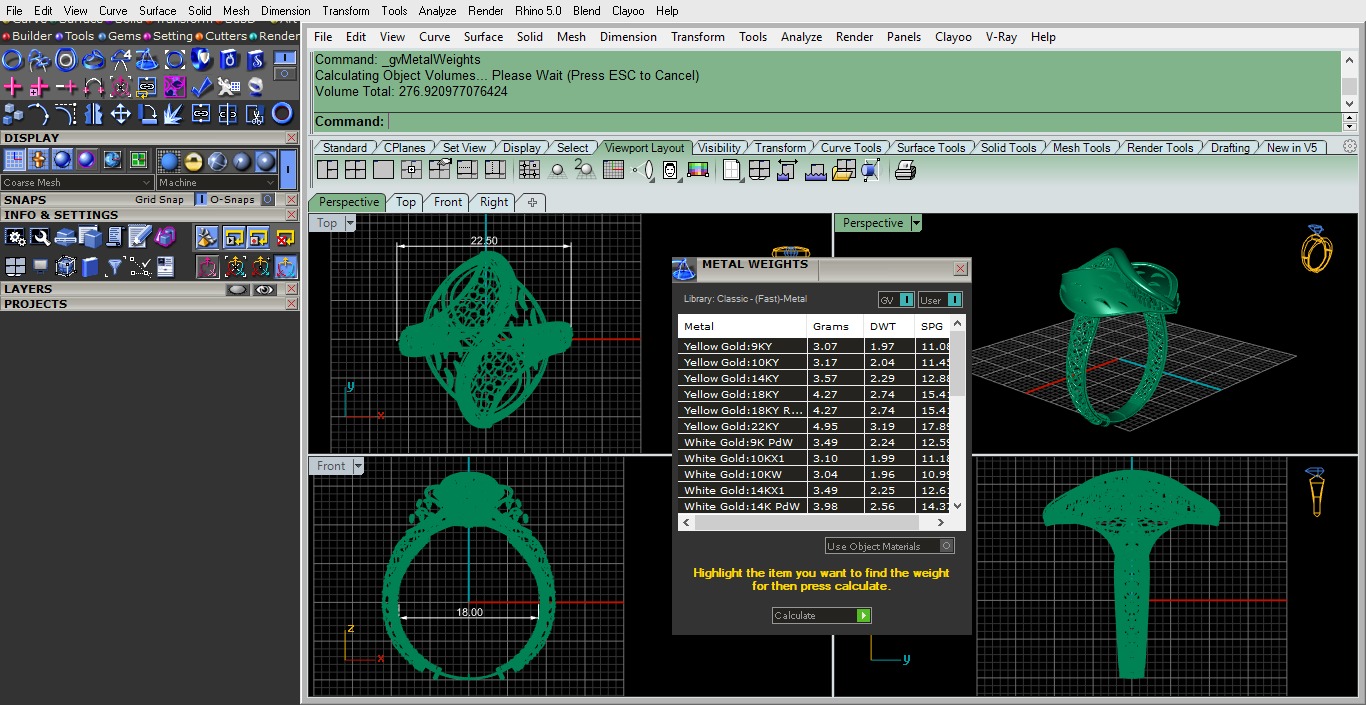Viewport: 1366px width, 705px height.
Task: Click the Calculate button
Action: 822,615
